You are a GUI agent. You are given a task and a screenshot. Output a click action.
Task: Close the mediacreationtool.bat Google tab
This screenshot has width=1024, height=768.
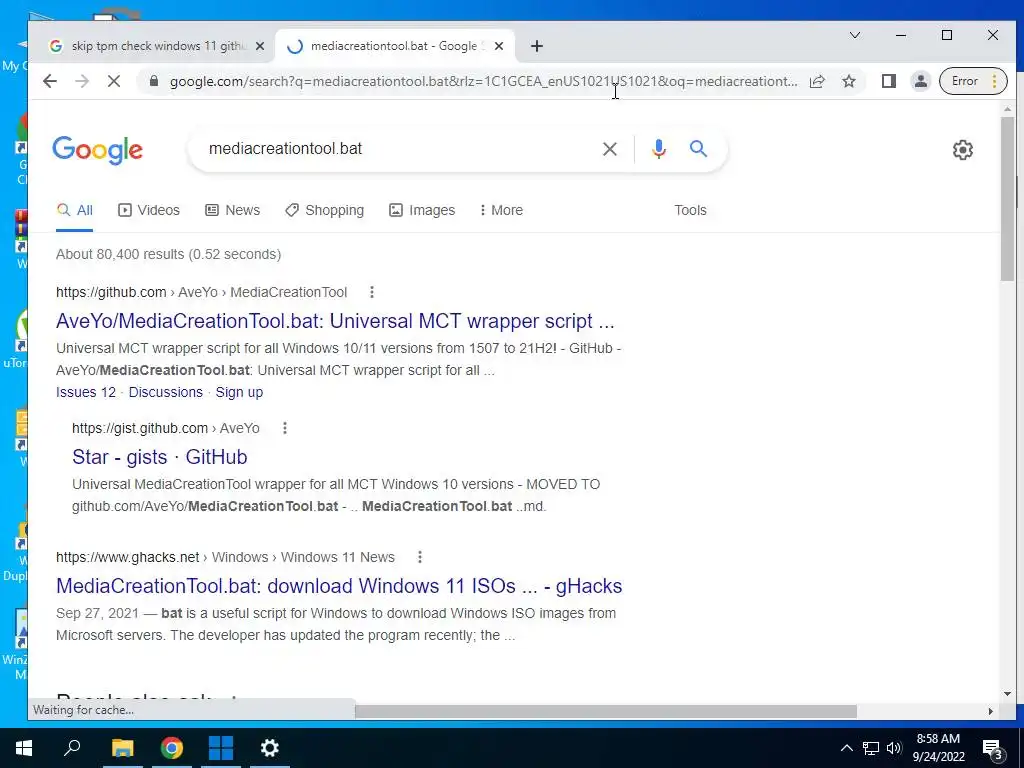(x=499, y=46)
